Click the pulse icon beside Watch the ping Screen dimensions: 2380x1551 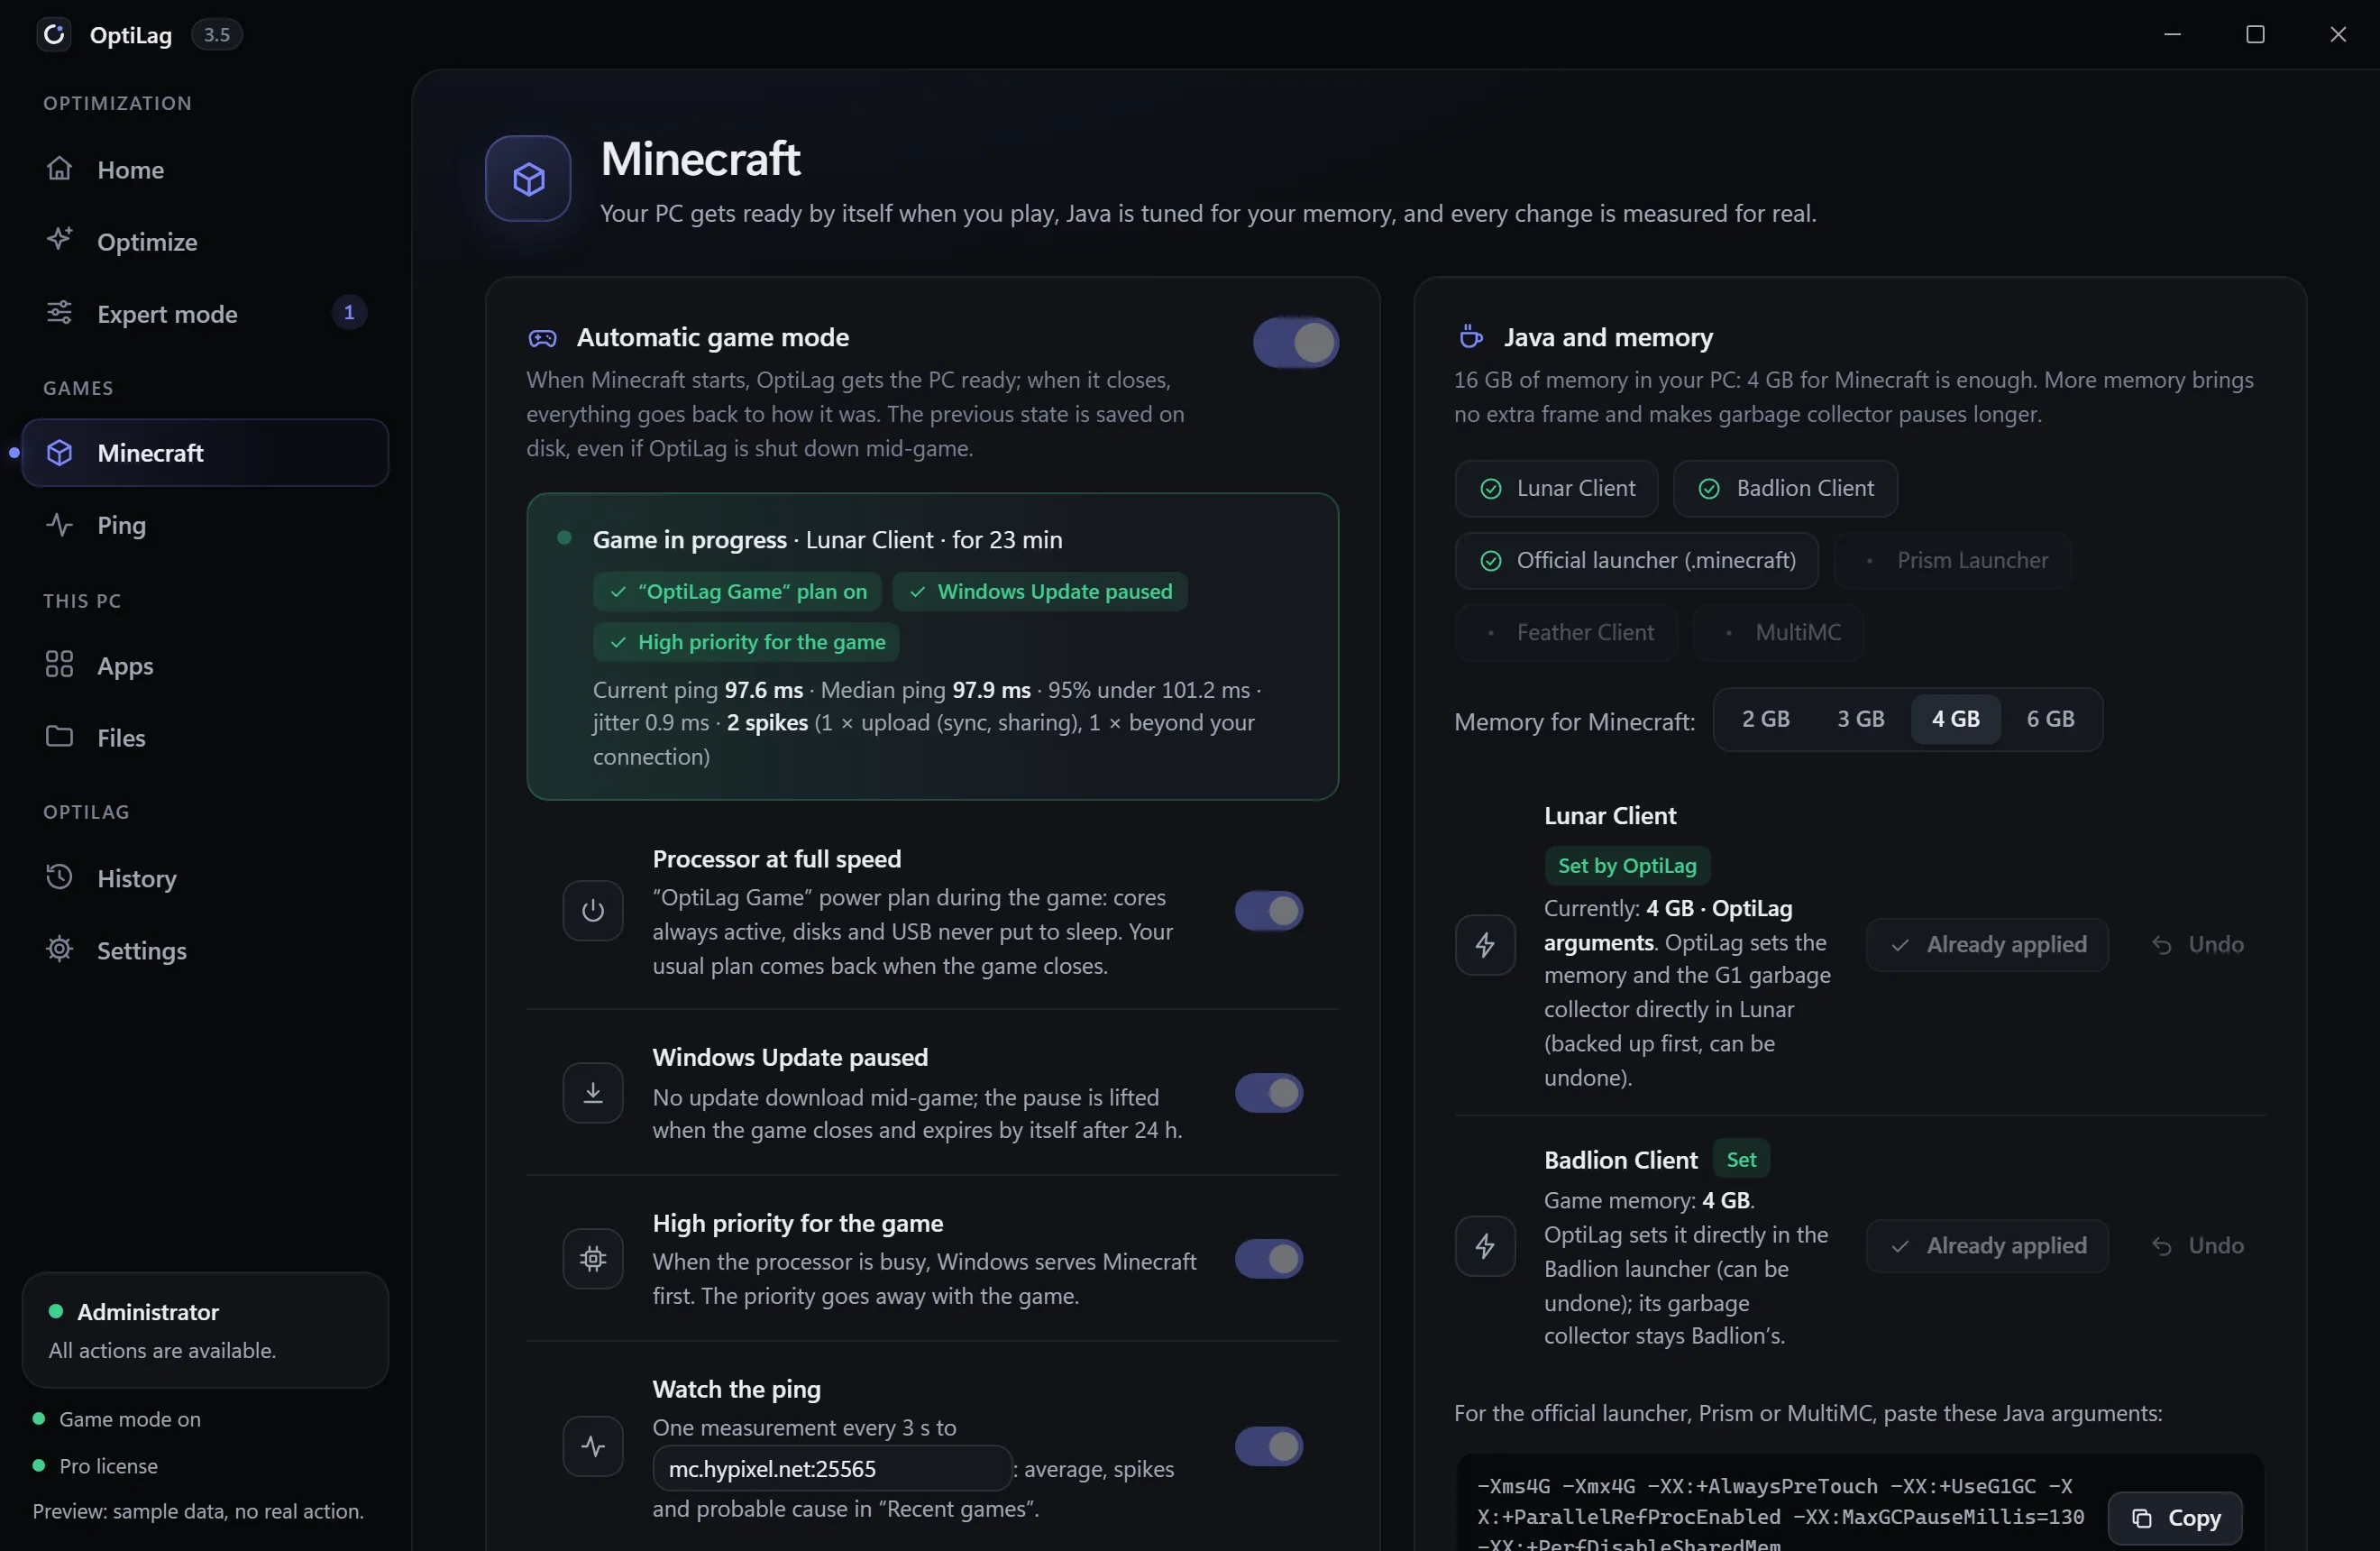[x=593, y=1446]
